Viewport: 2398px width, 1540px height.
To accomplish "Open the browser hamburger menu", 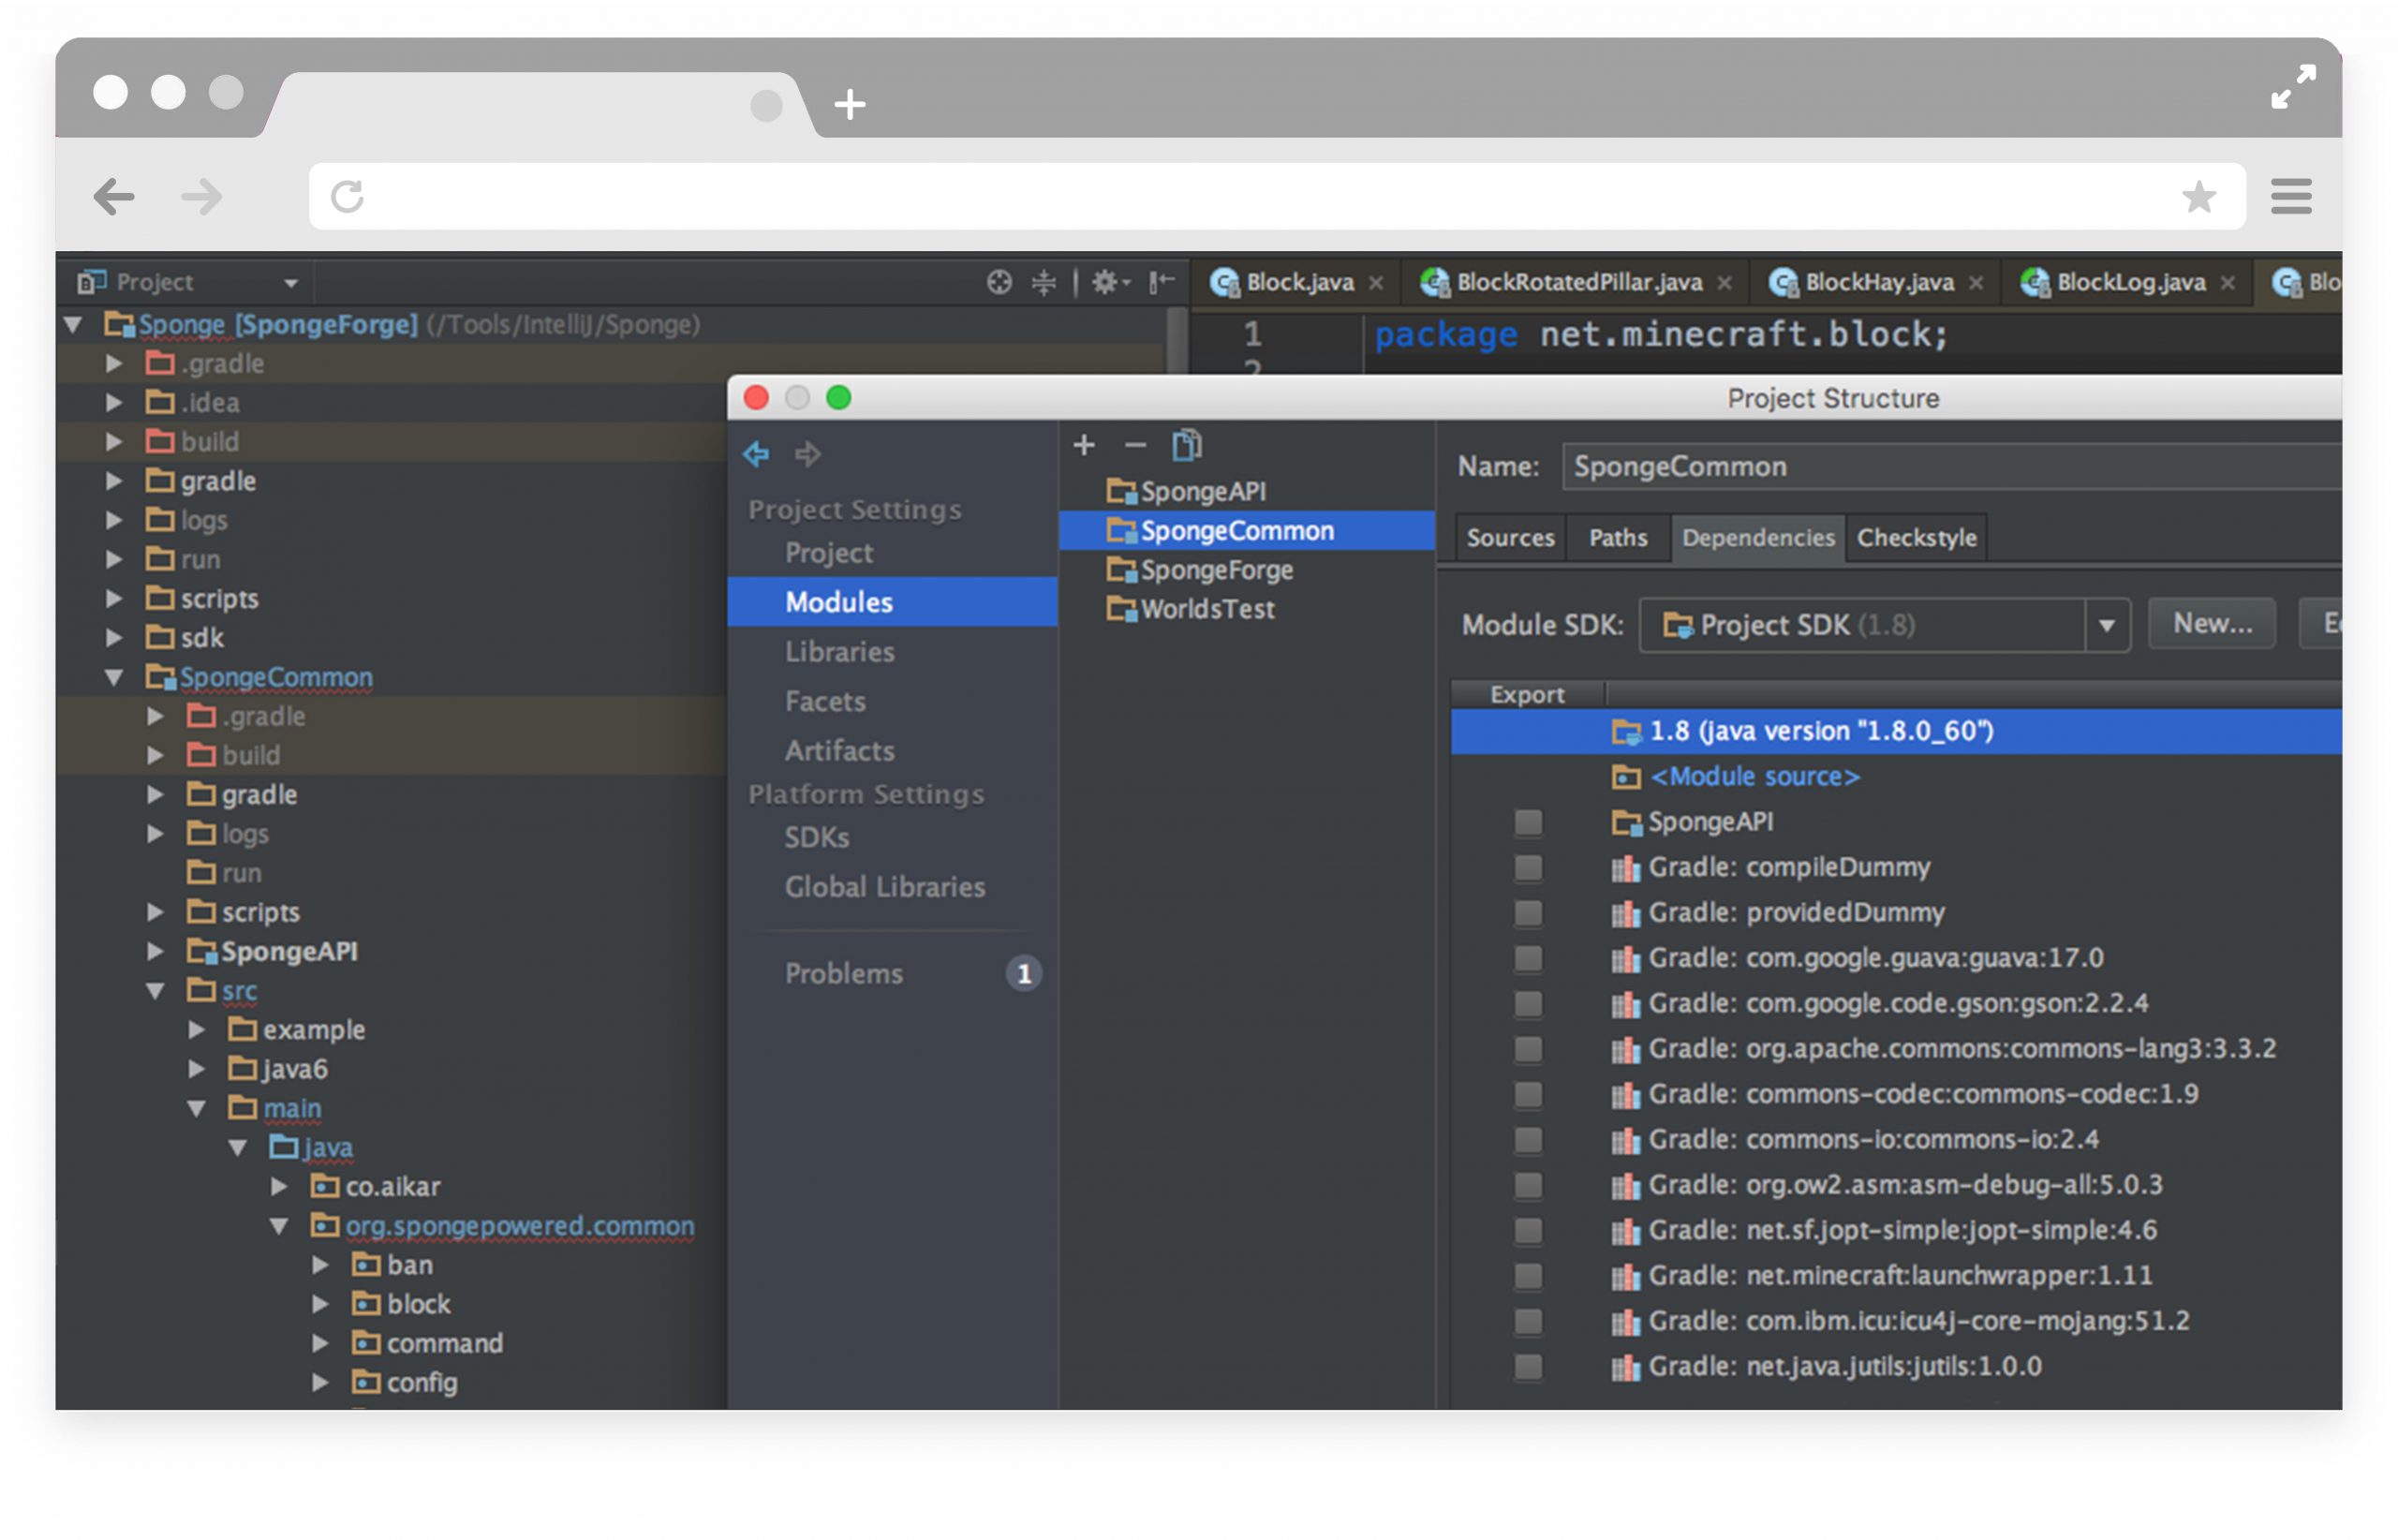I will click(2291, 197).
